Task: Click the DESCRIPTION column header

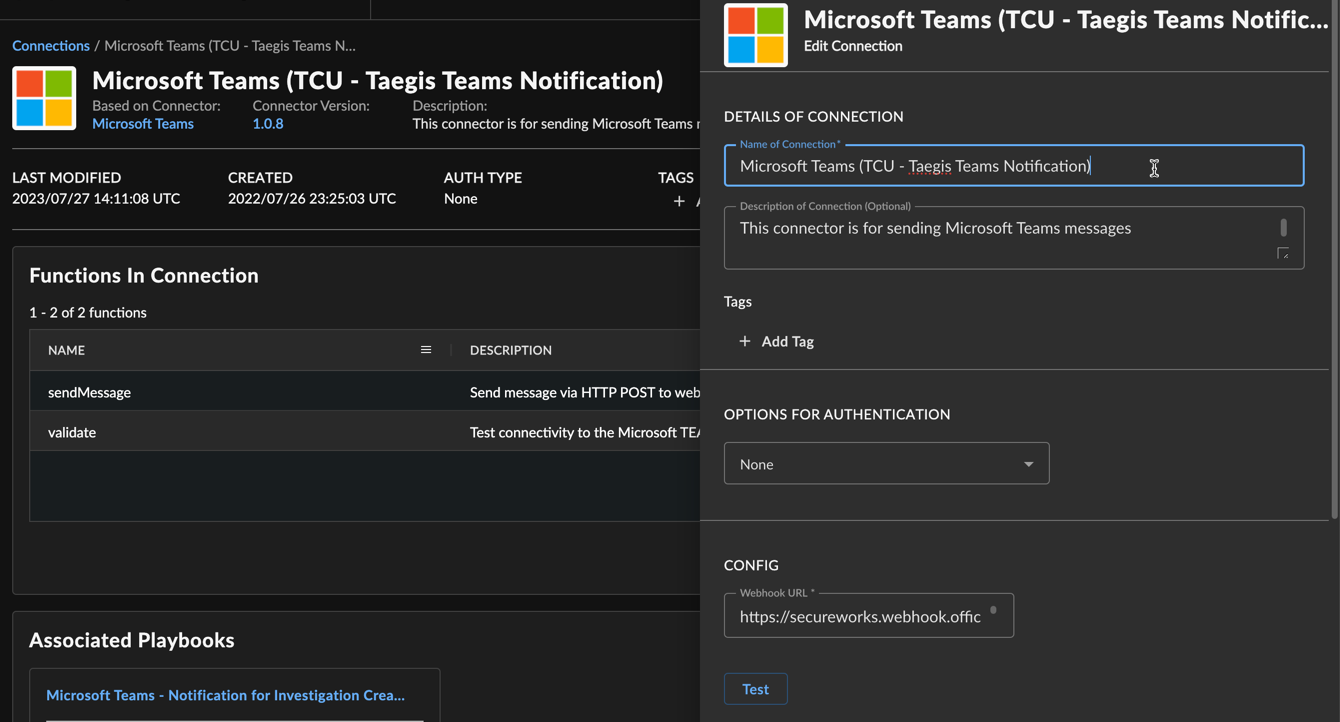Action: (511, 350)
